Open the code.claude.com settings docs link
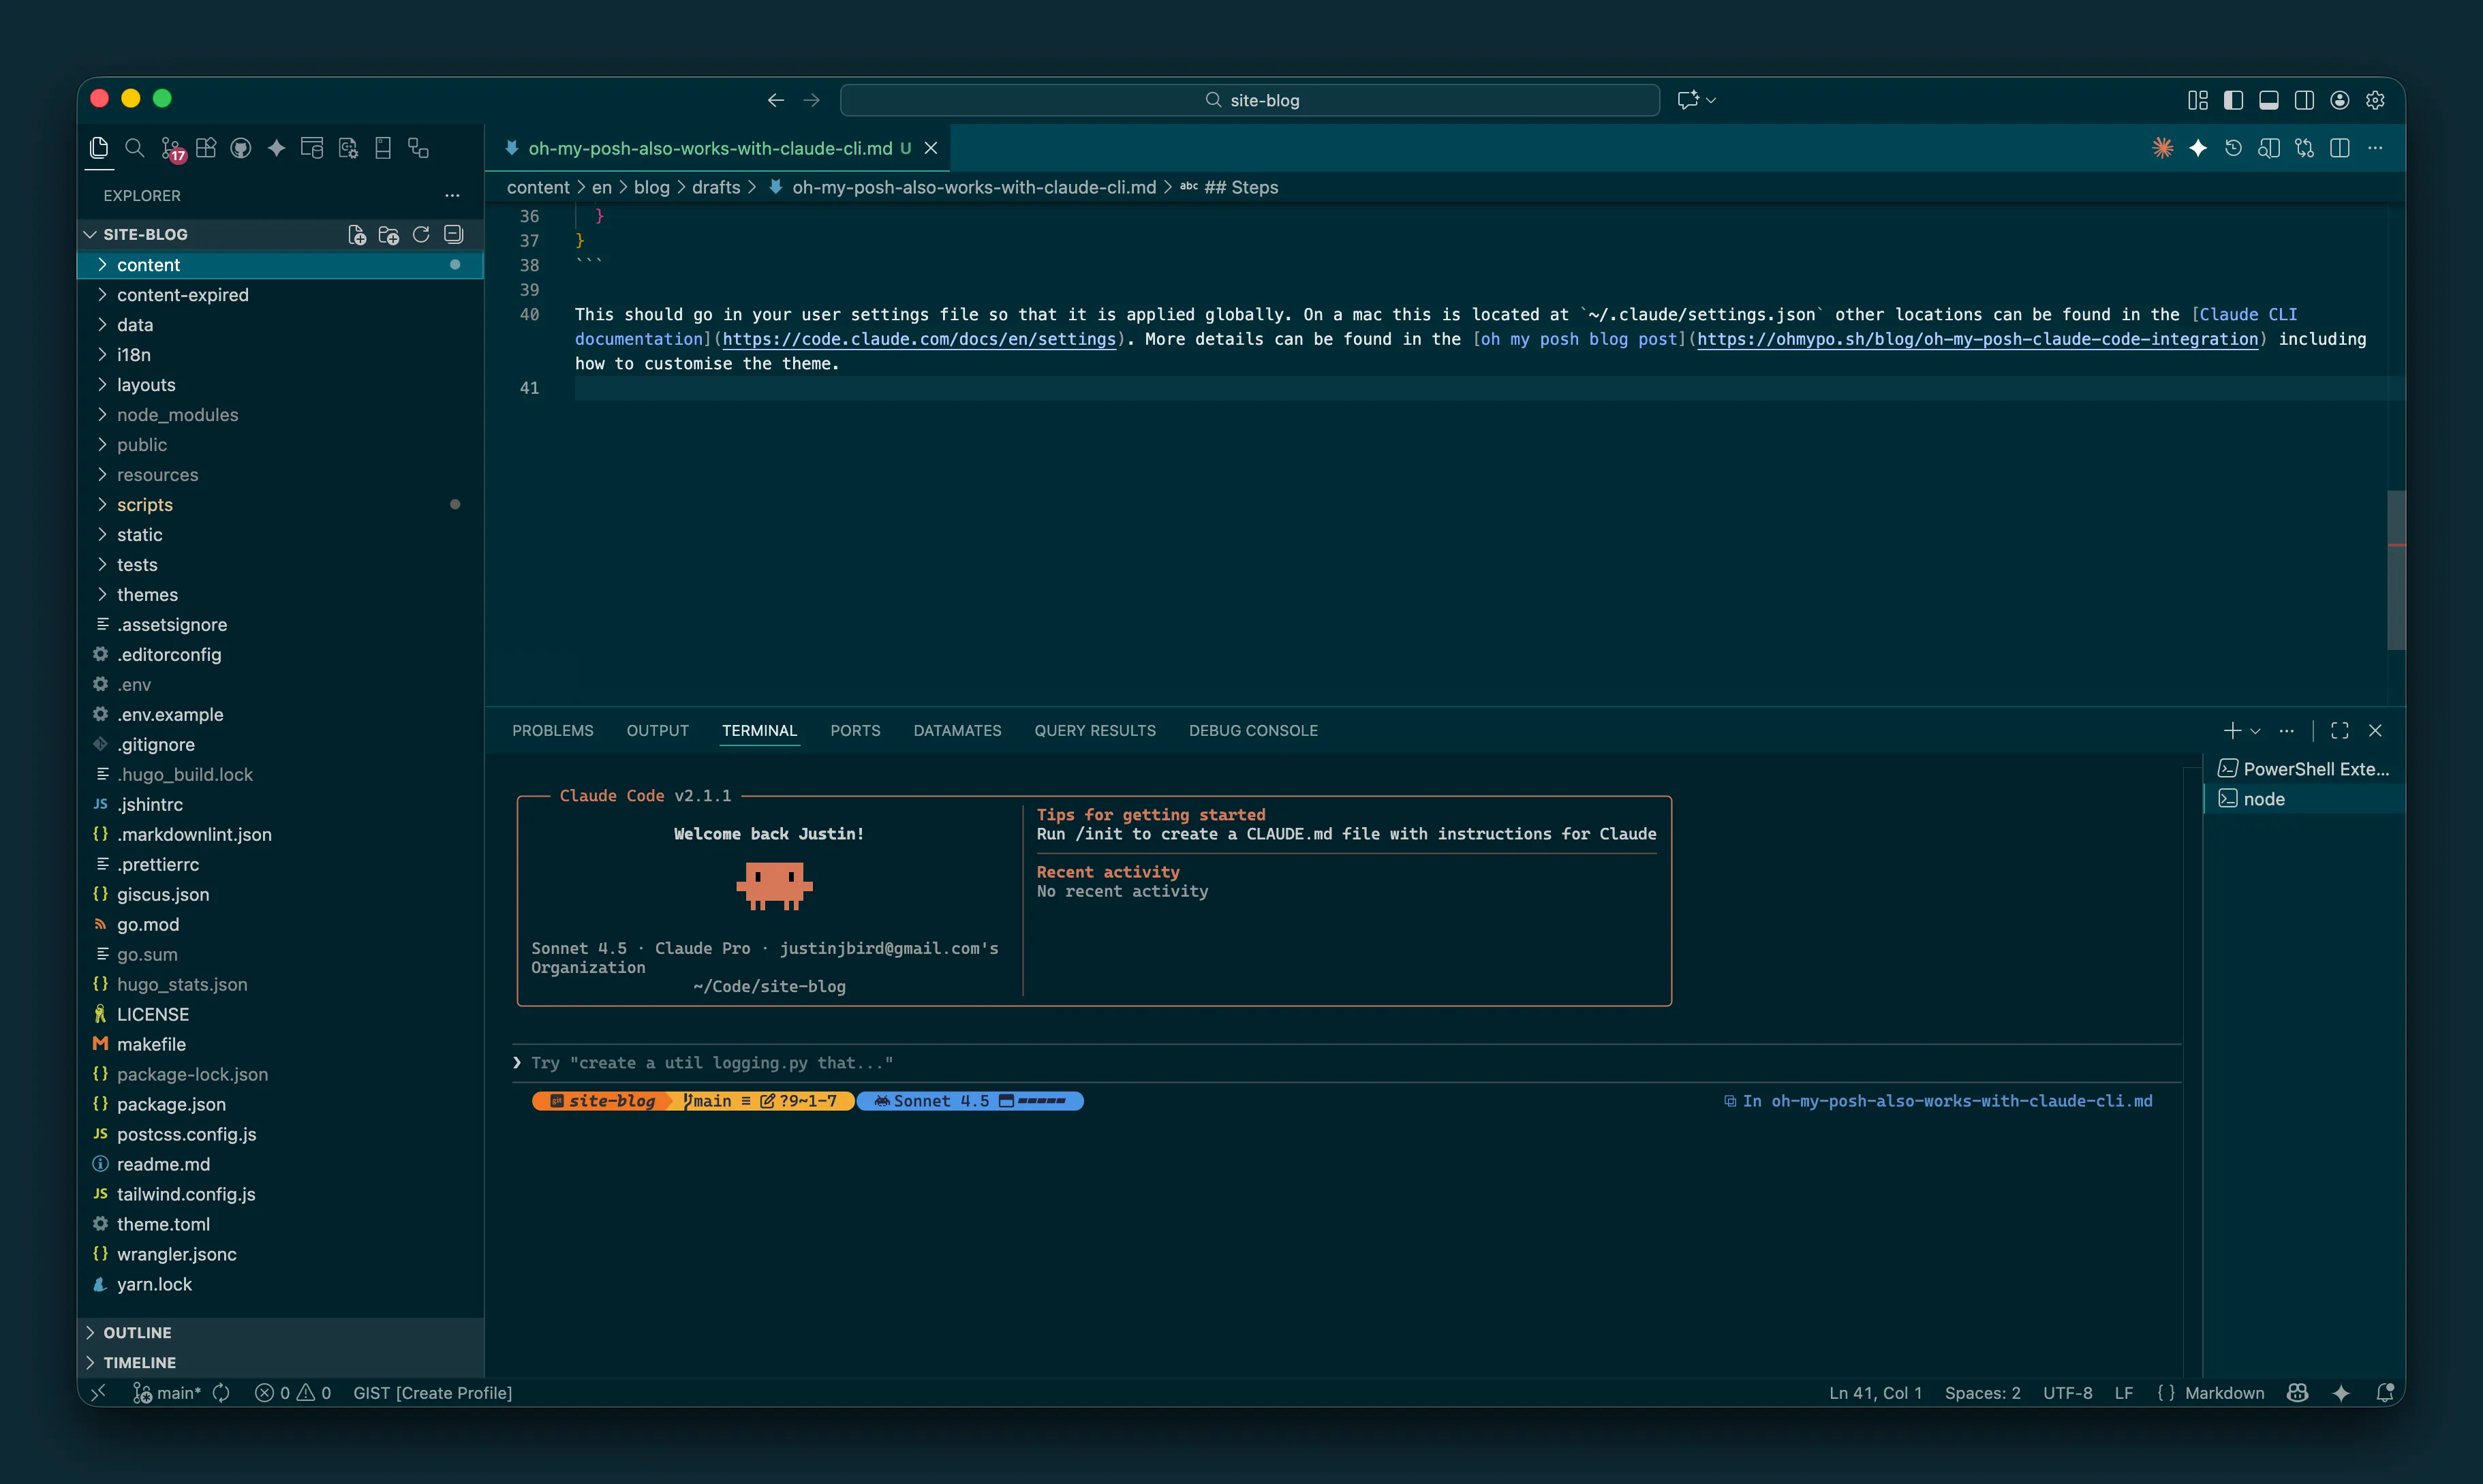This screenshot has width=2483, height=1484. pyautogui.click(x=919, y=339)
